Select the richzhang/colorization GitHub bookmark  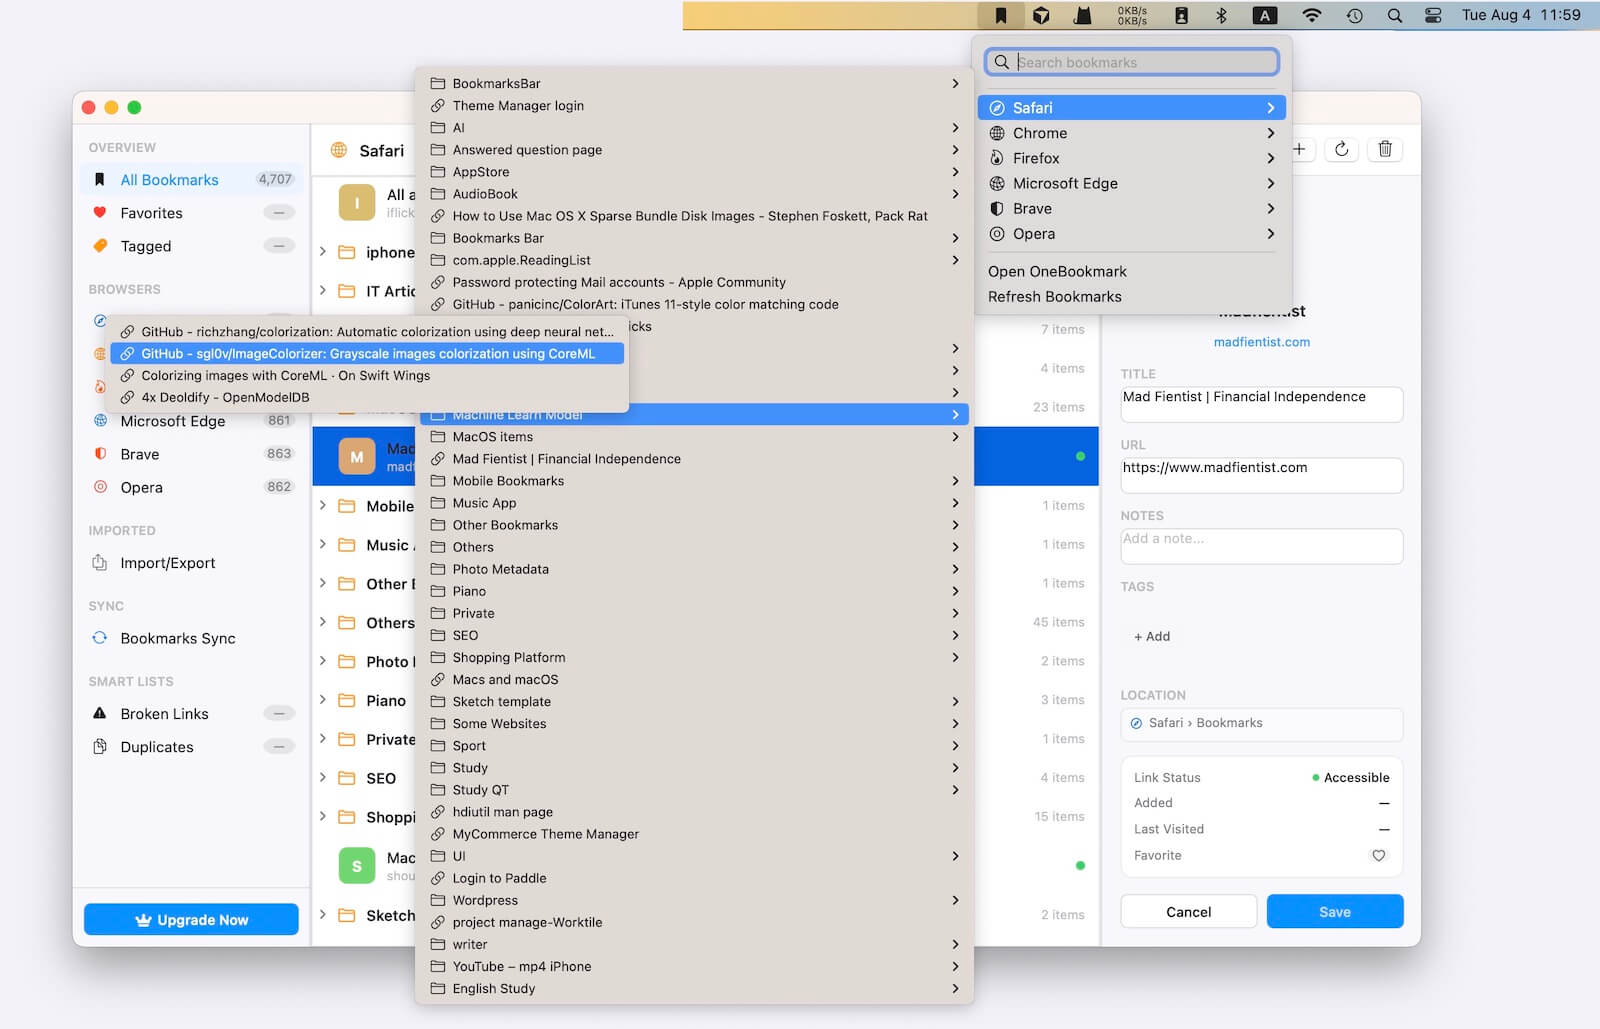pyautogui.click(x=367, y=331)
